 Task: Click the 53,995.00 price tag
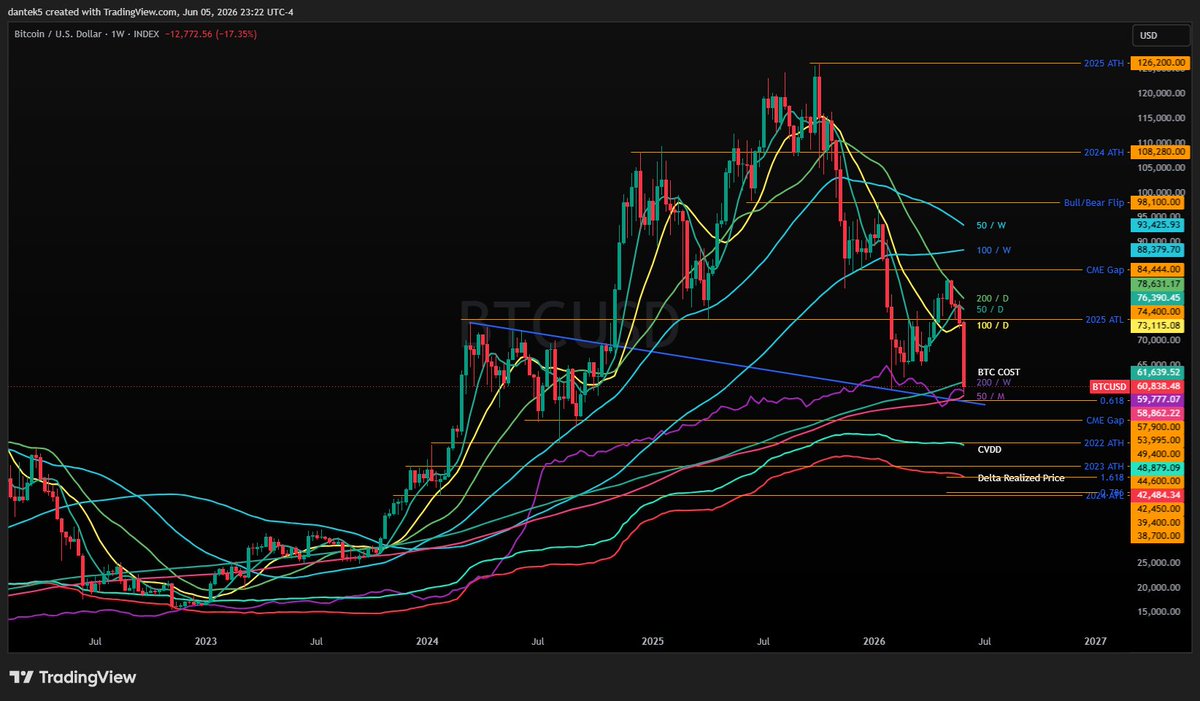click(1159, 440)
